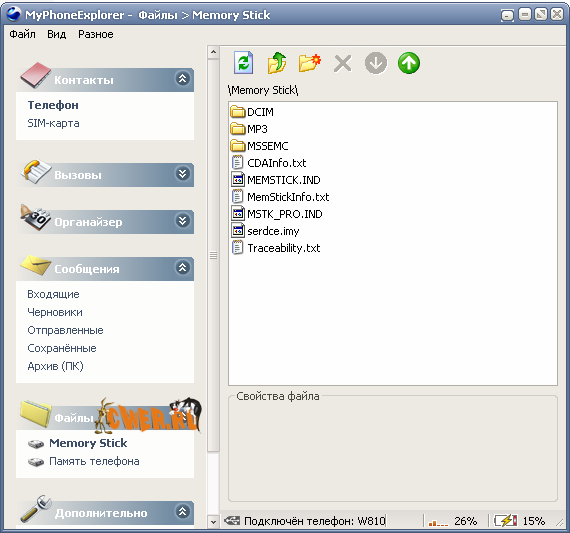Click the serdce.imy file icon
This screenshot has width=570, height=533.
pyautogui.click(x=238, y=231)
